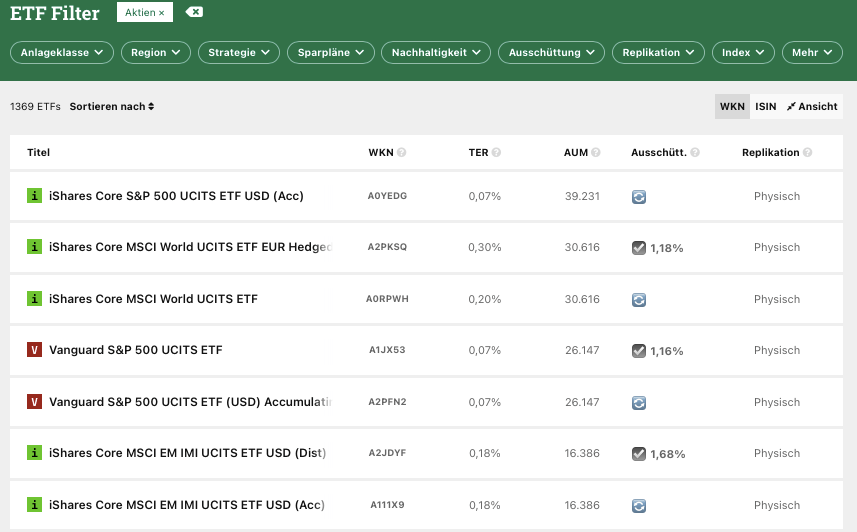Open Vanguard S&P 500 UCITS ETF
Viewport: 857px width, 532px height.
136,350
